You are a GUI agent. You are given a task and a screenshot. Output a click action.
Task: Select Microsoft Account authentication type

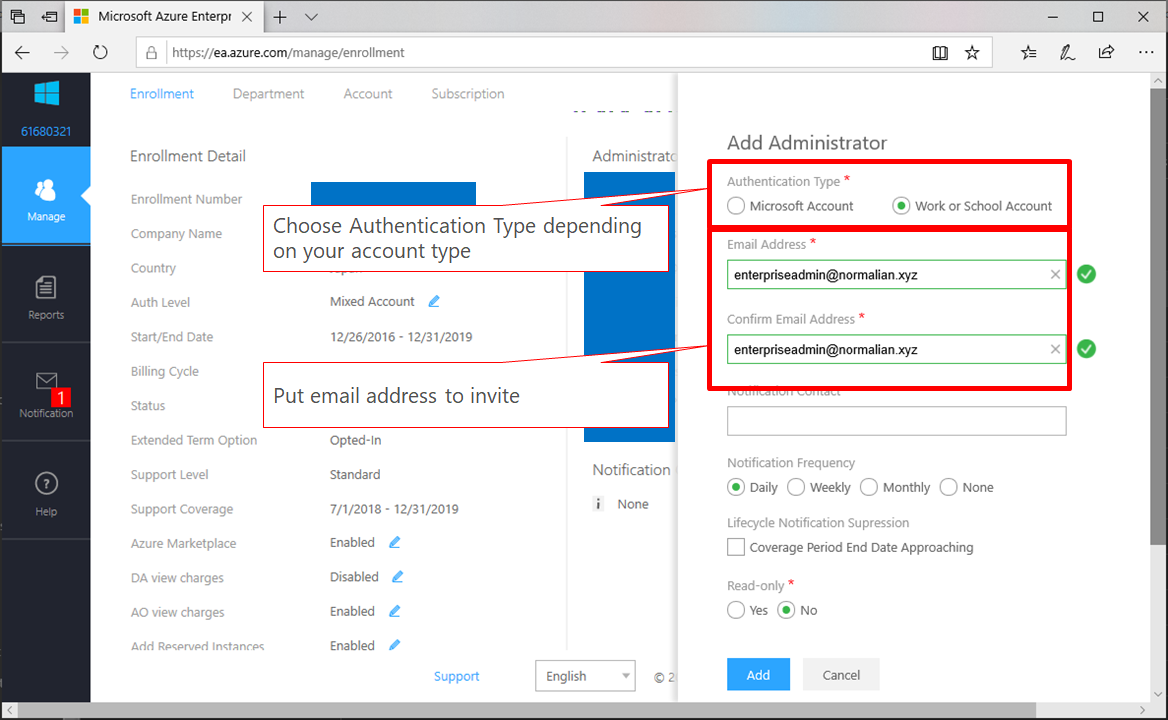pyautogui.click(x=736, y=206)
